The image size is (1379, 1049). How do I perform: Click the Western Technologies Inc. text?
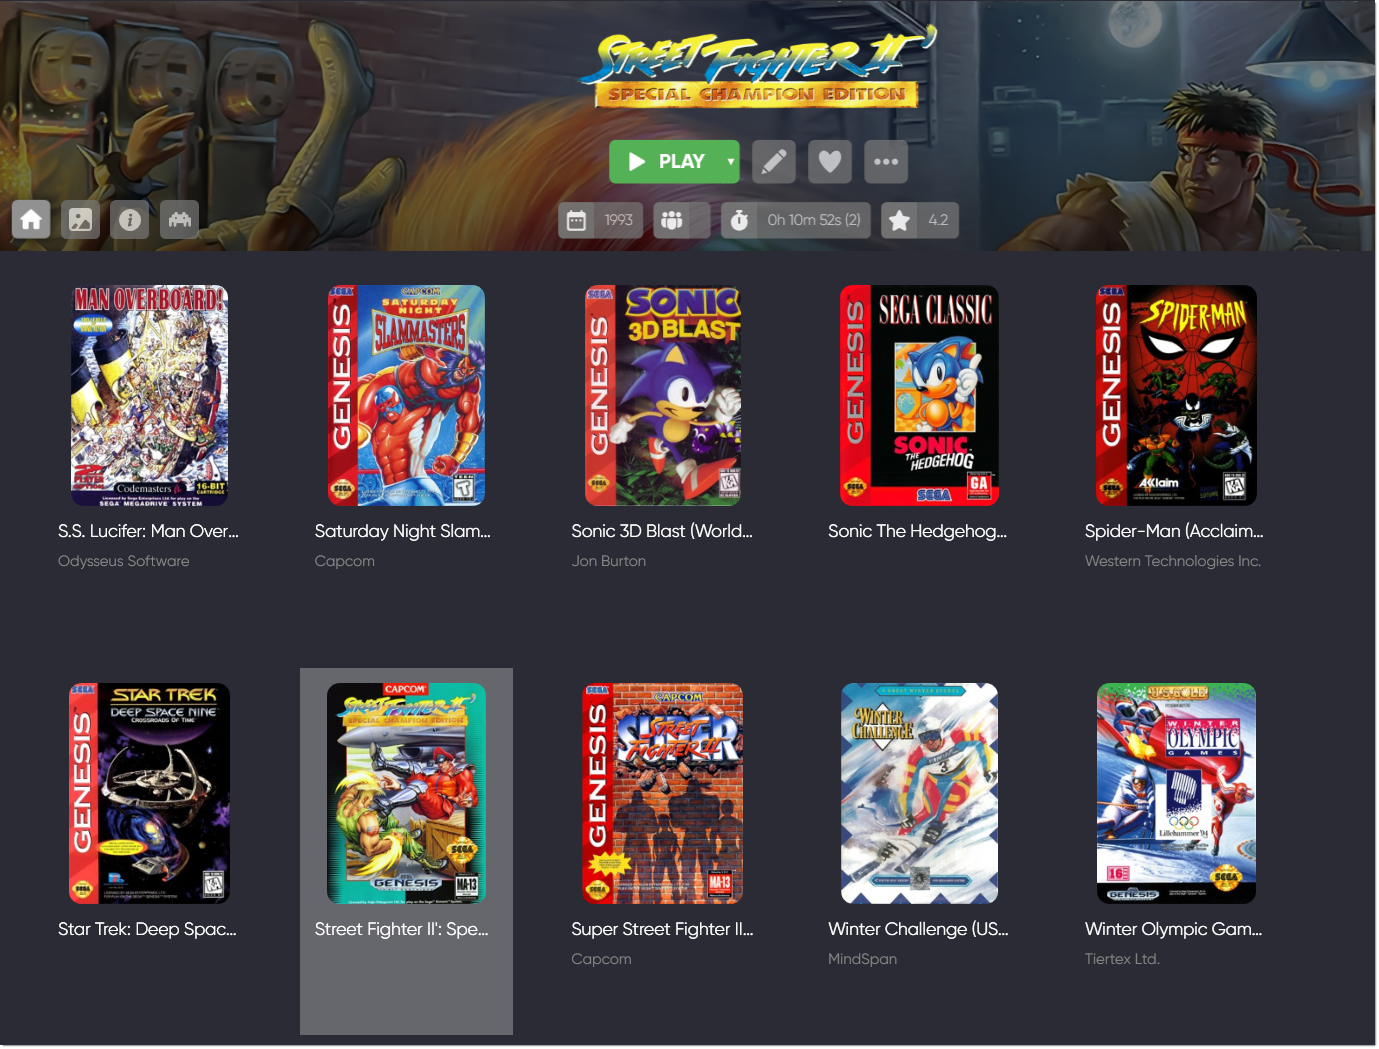click(x=1172, y=561)
